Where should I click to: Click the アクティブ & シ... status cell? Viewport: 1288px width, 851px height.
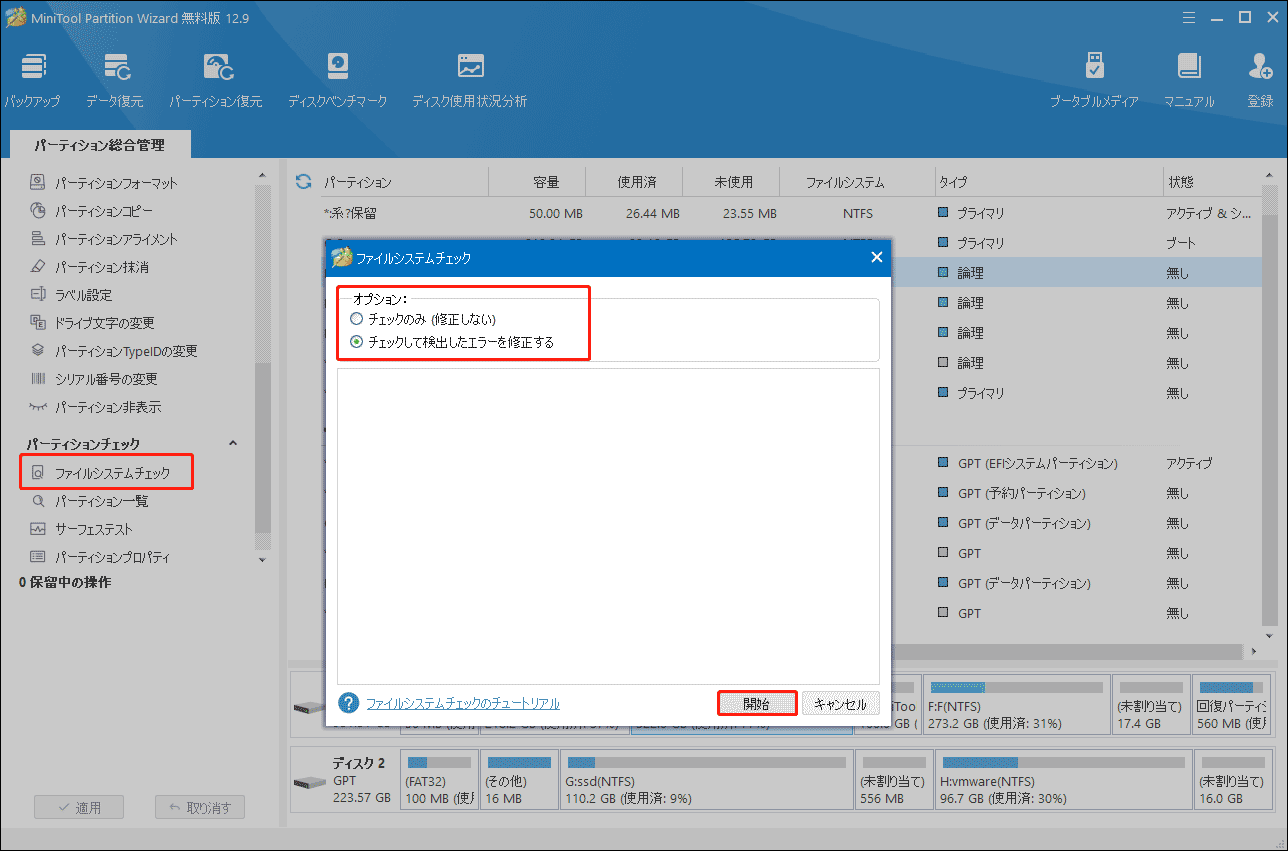click(1208, 213)
